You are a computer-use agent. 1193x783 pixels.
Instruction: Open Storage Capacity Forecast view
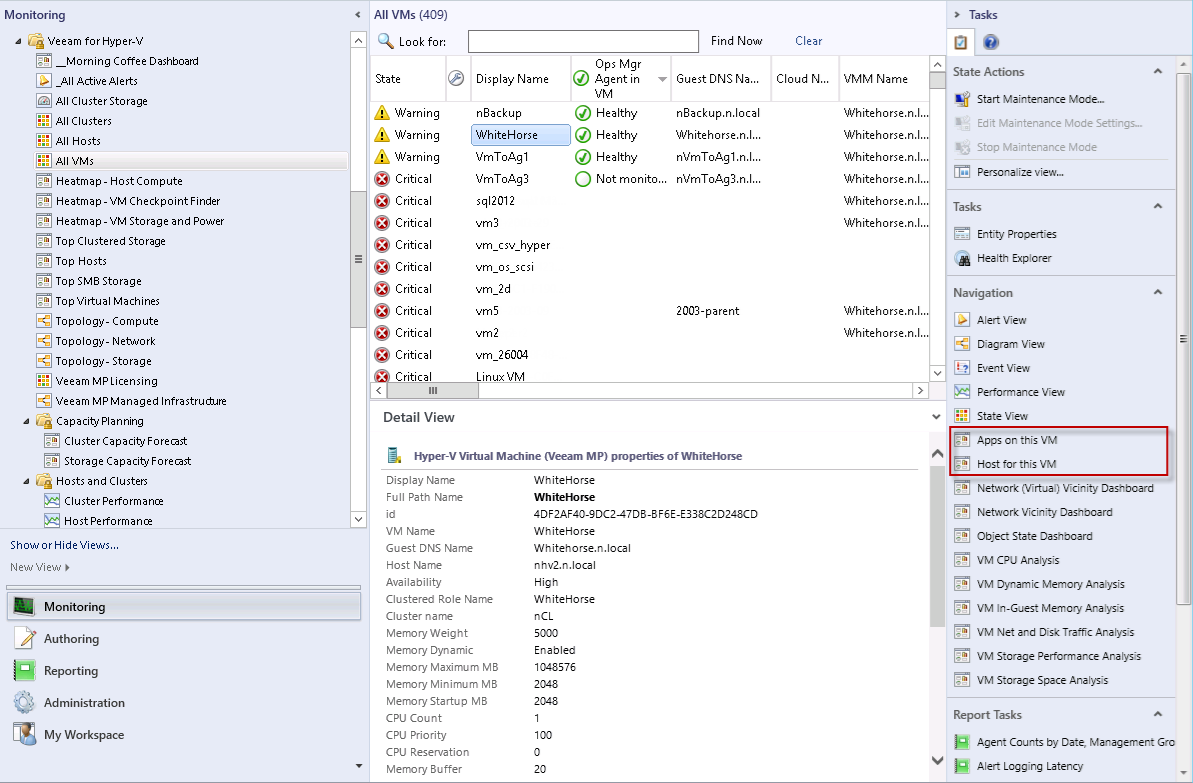(x=127, y=461)
